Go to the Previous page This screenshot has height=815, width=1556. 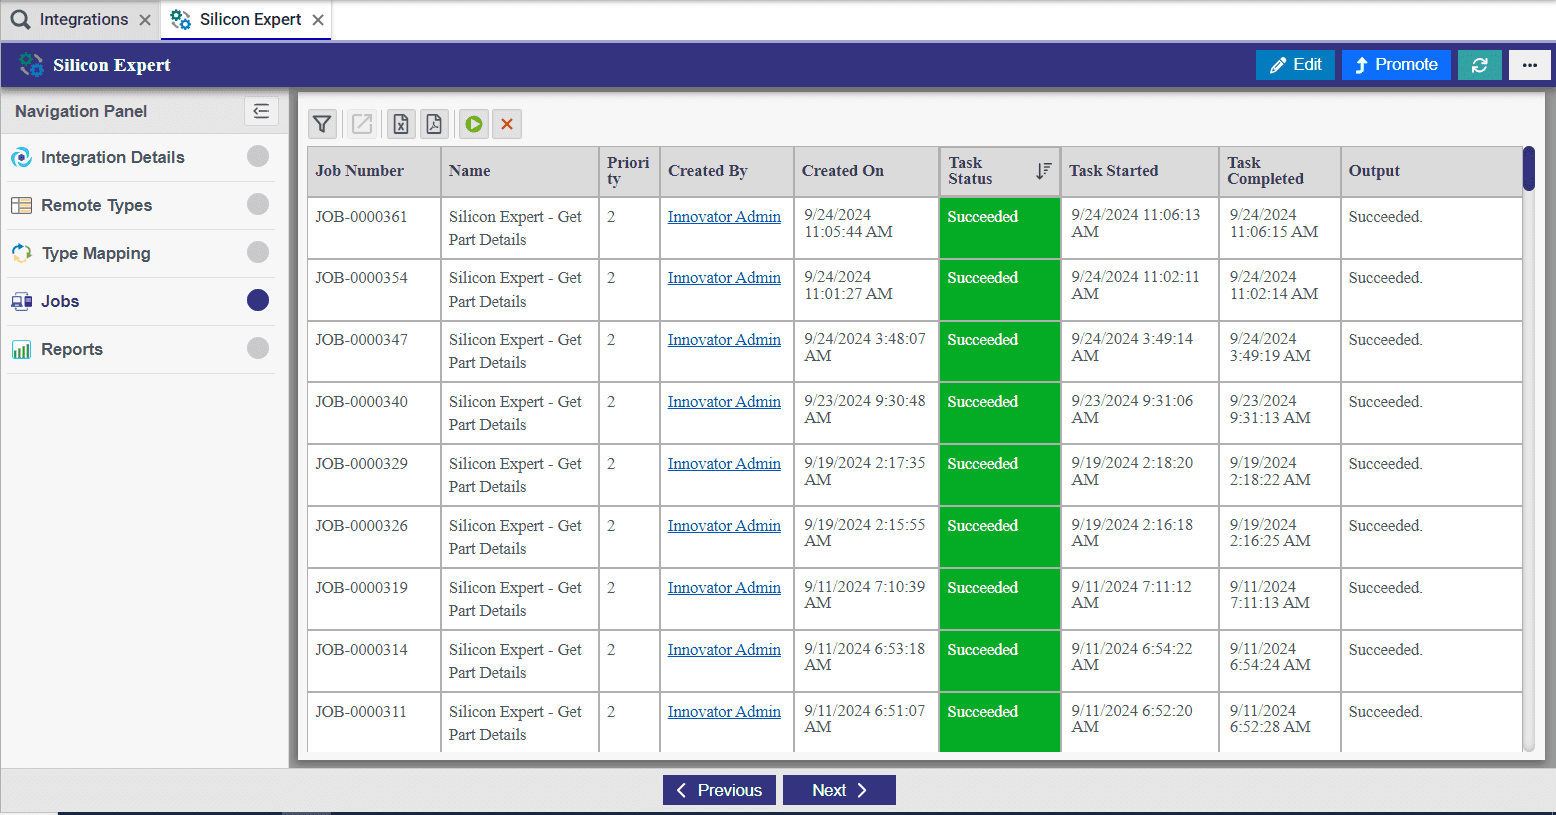[719, 790]
